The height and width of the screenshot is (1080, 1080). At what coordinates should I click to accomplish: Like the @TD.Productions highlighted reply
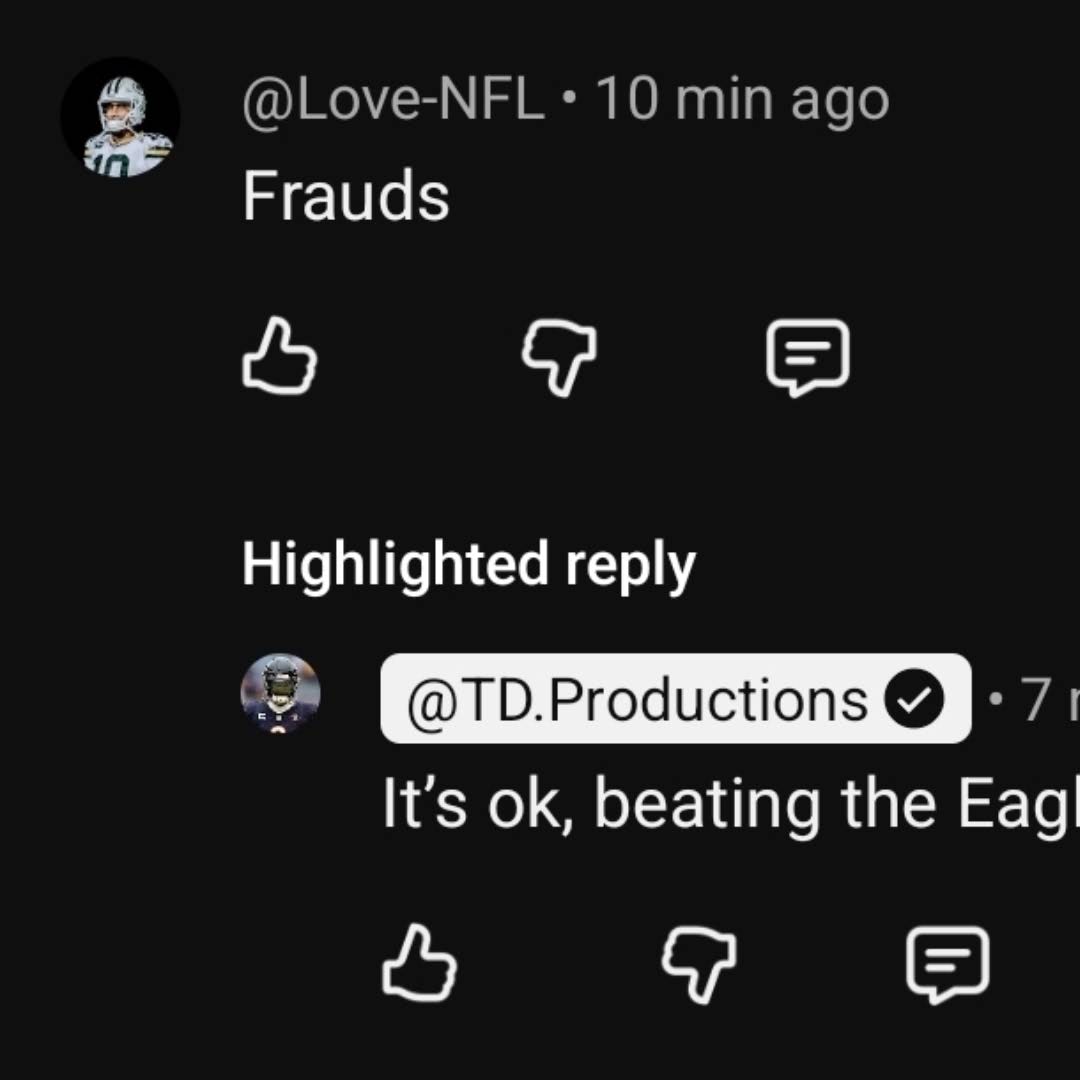coord(419,964)
